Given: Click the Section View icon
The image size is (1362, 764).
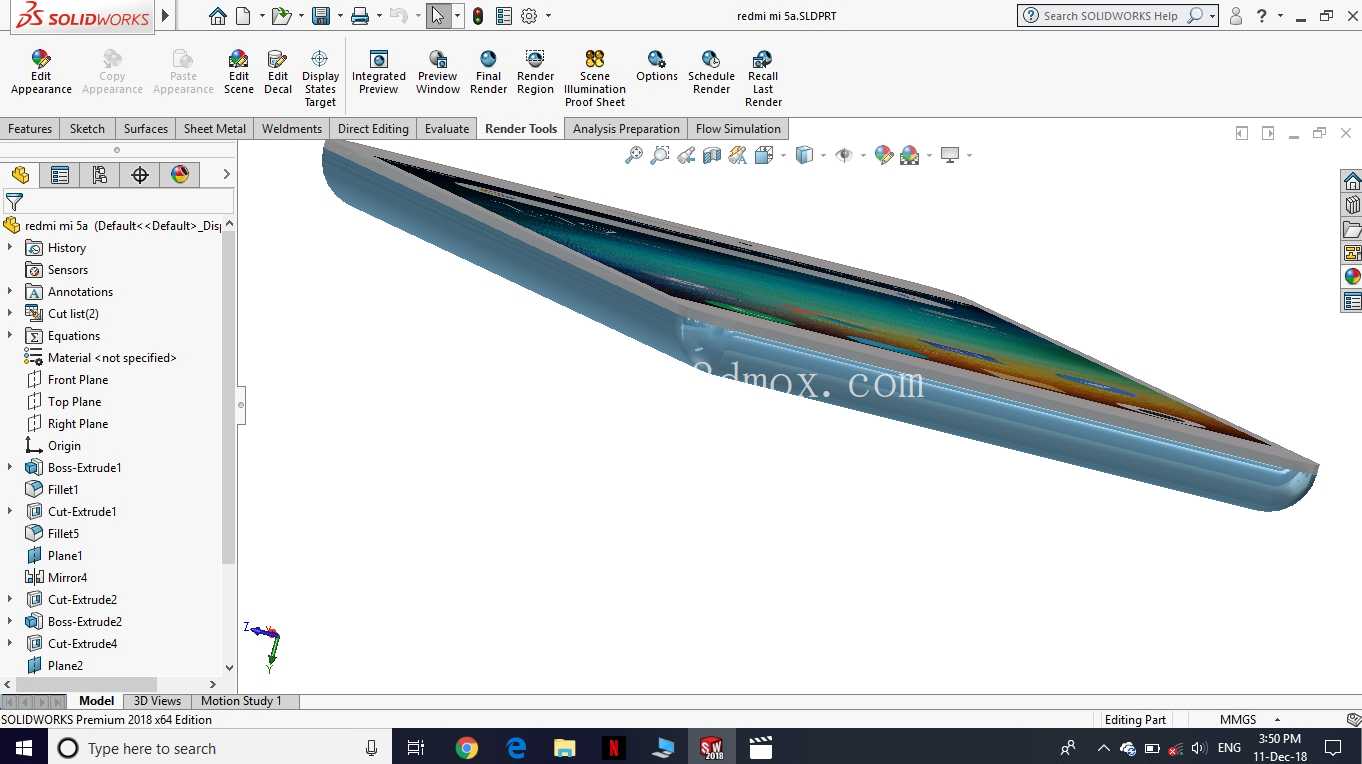Looking at the screenshot, I should click(712, 155).
